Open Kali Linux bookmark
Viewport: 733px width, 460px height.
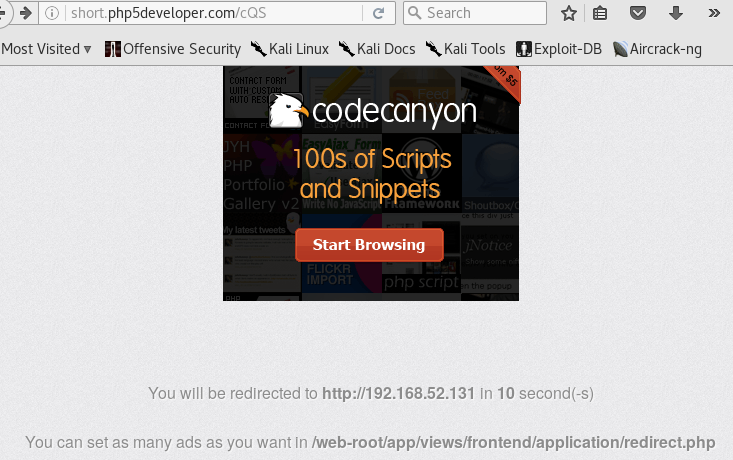pos(290,49)
